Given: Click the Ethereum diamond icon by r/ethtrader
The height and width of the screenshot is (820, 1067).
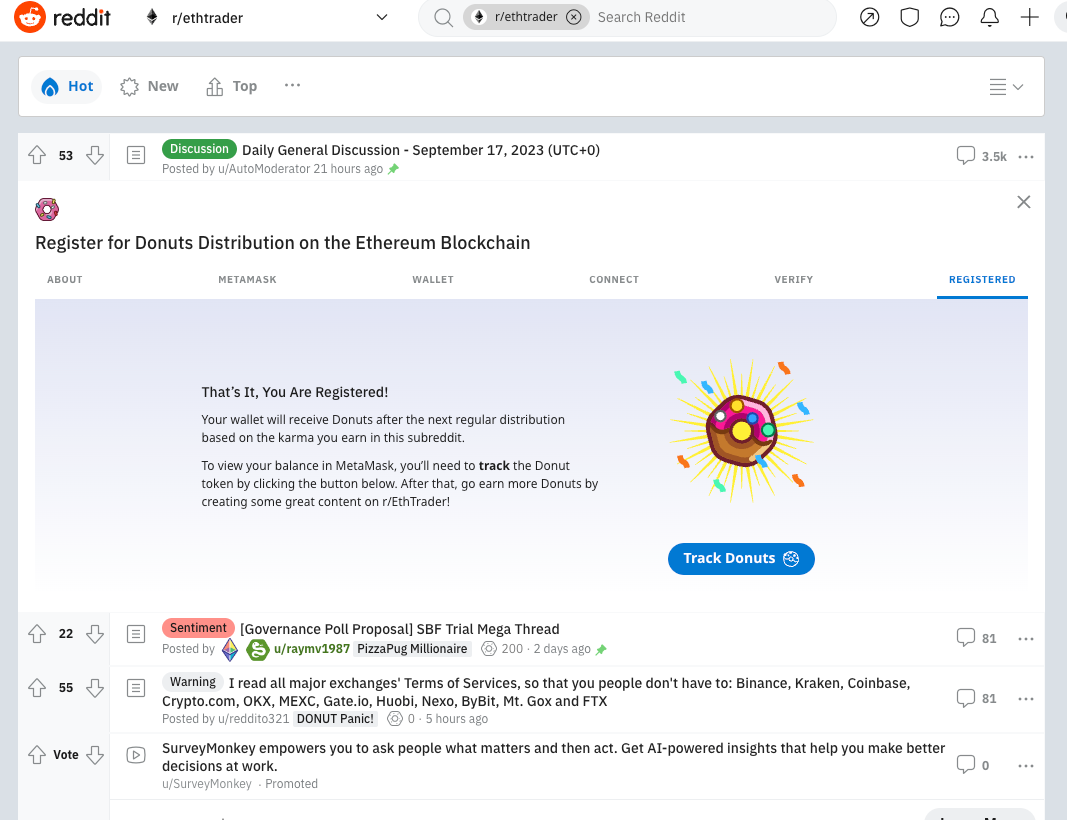Looking at the screenshot, I should coord(152,17).
